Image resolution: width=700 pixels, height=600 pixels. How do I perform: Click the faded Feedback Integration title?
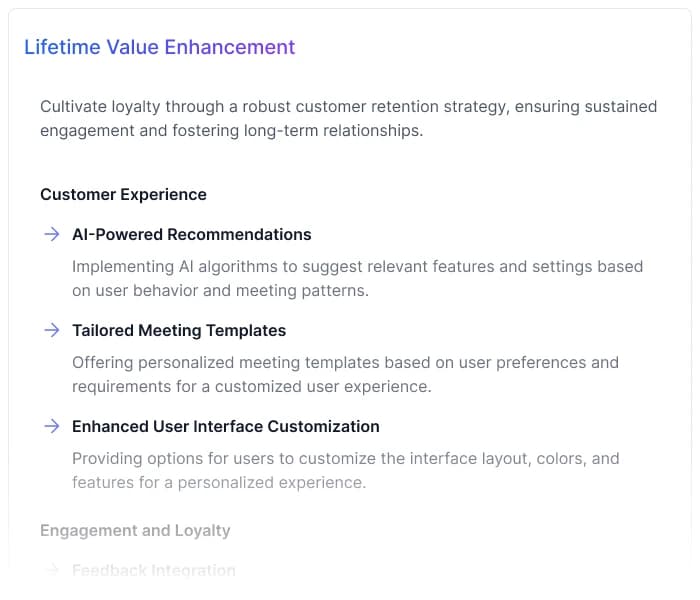point(153,570)
